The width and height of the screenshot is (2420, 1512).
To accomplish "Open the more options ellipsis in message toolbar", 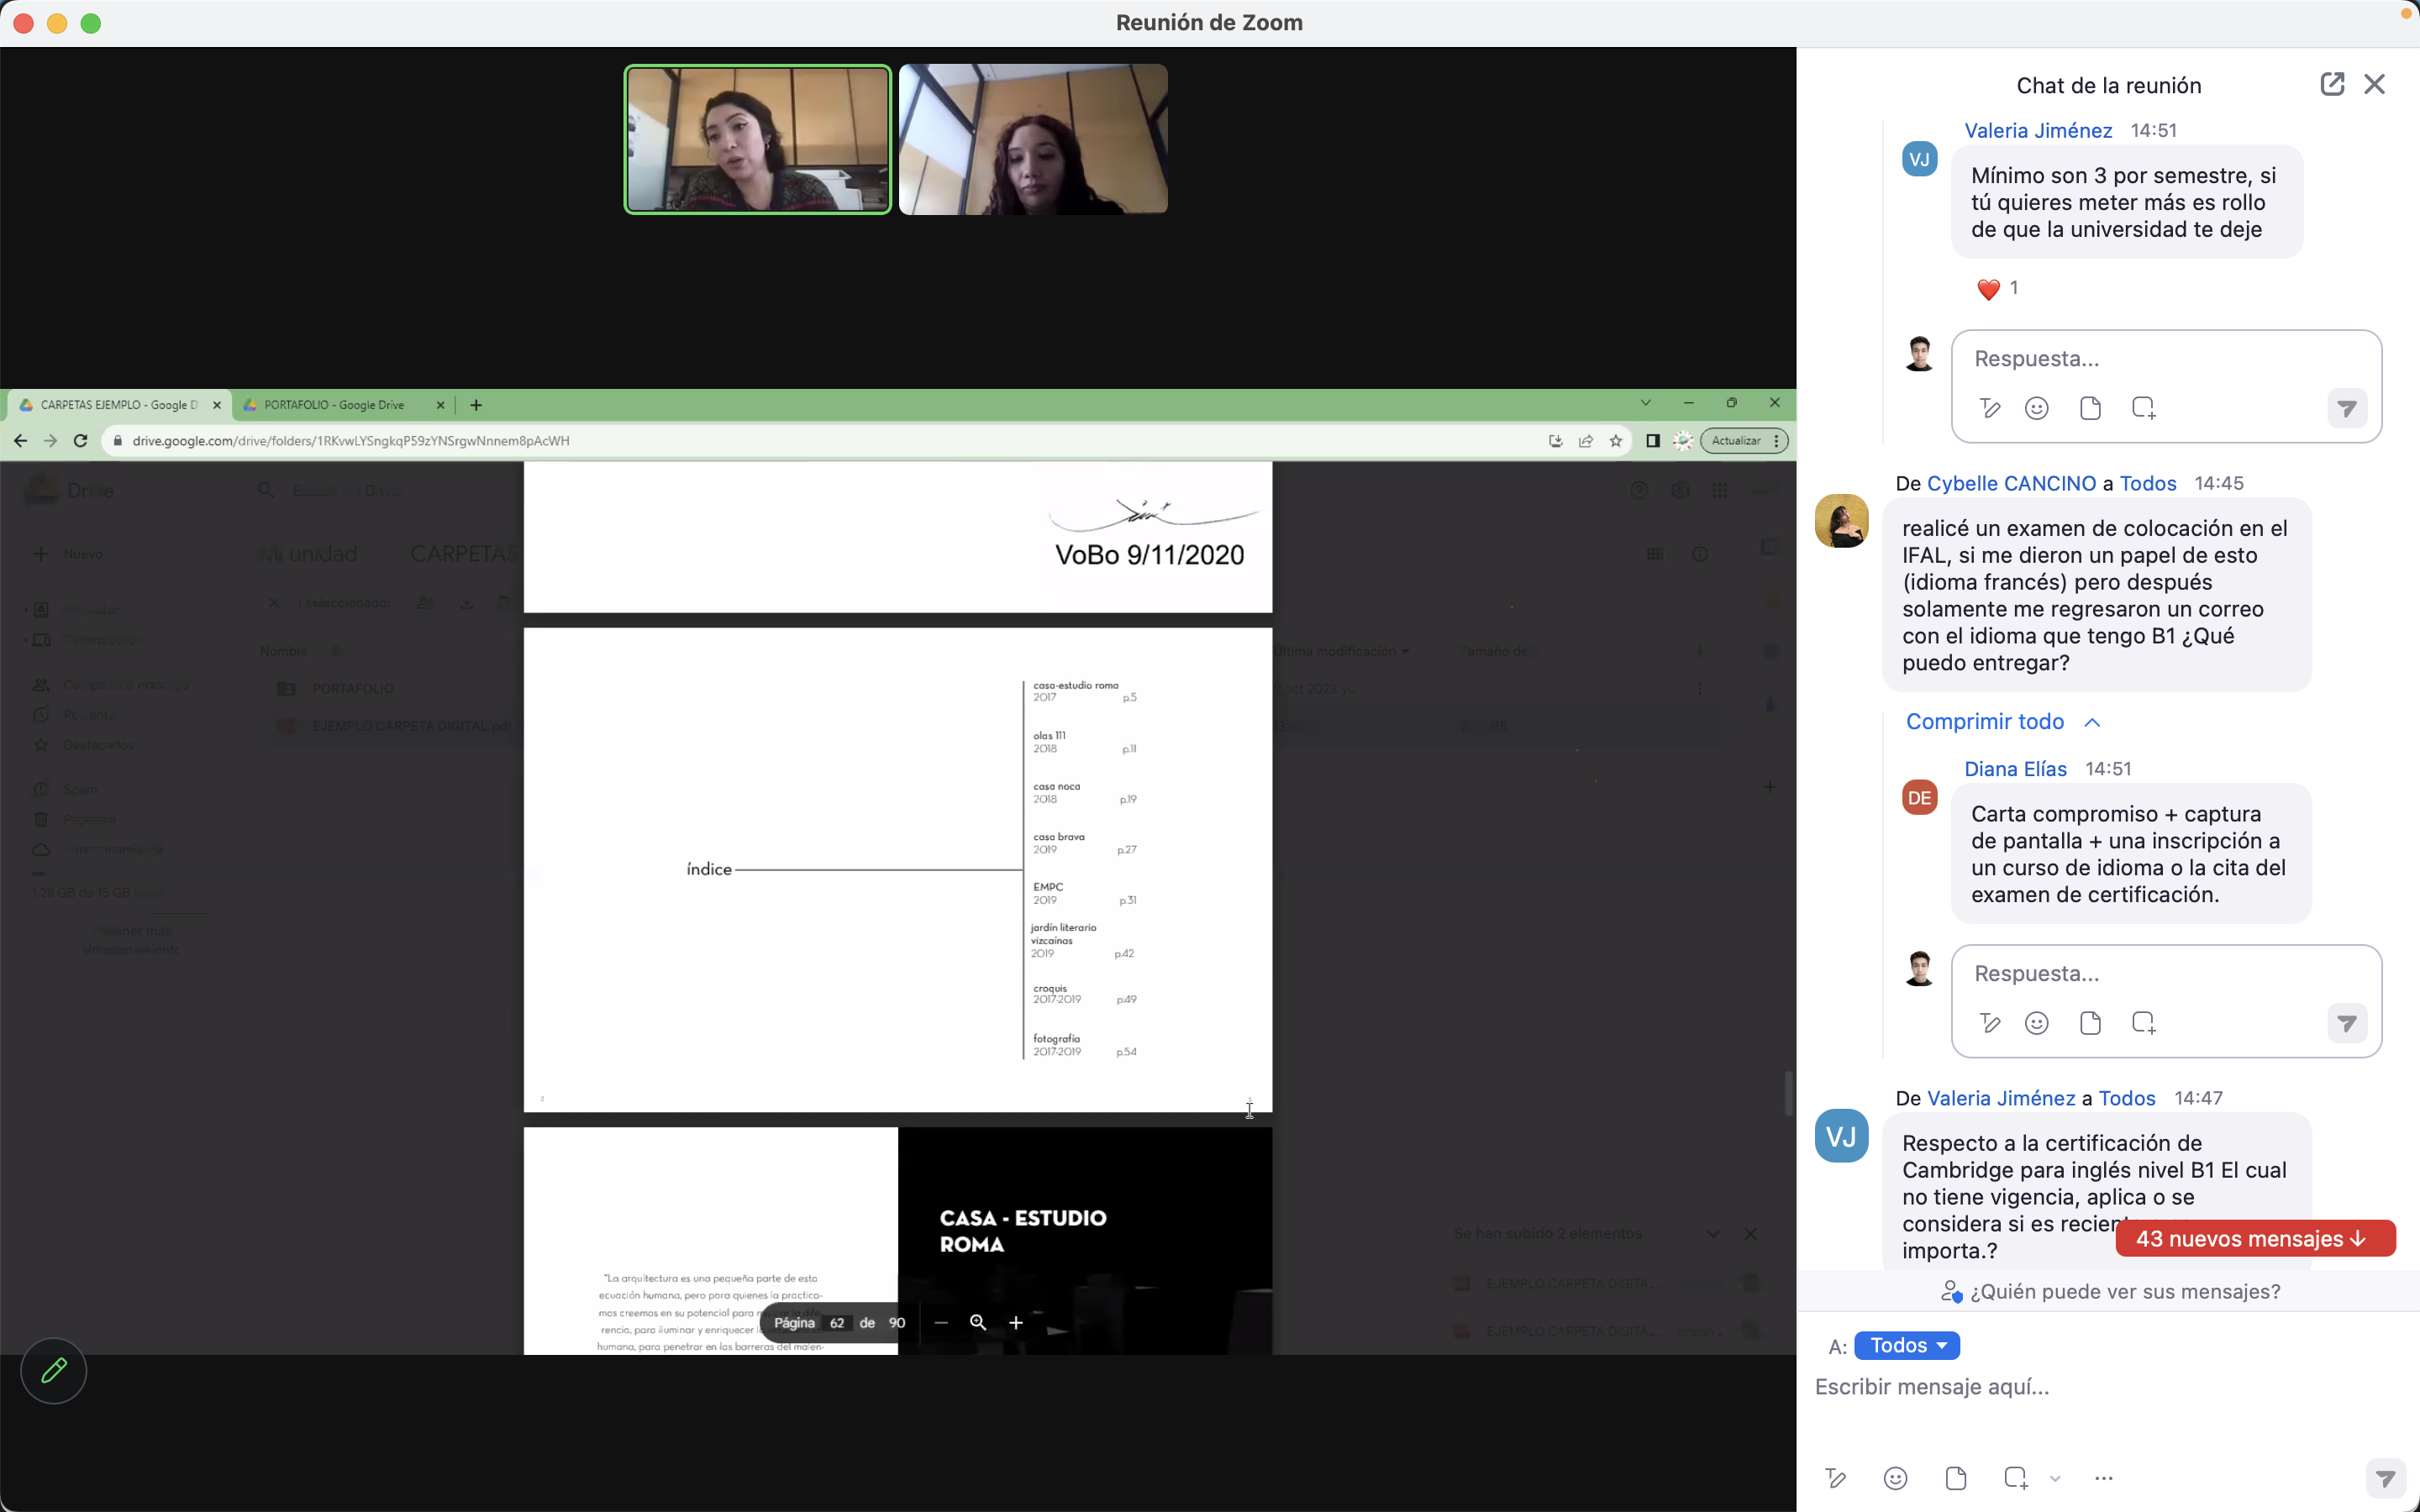I will pyautogui.click(x=2103, y=1478).
